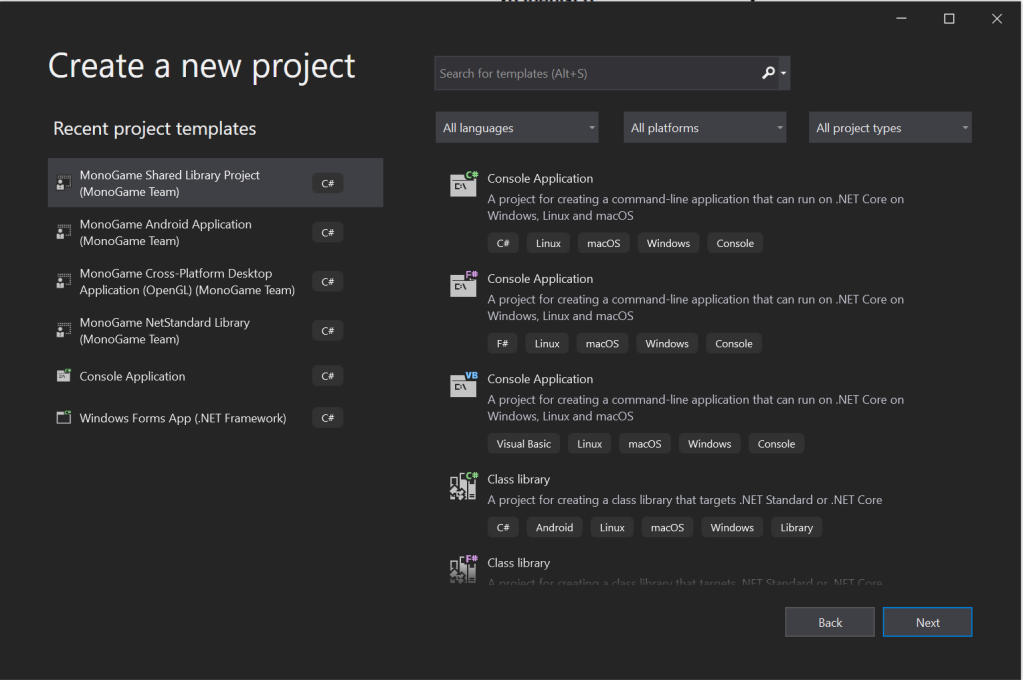Click the search magnifier icon
1023x680 pixels.
pyautogui.click(x=769, y=73)
